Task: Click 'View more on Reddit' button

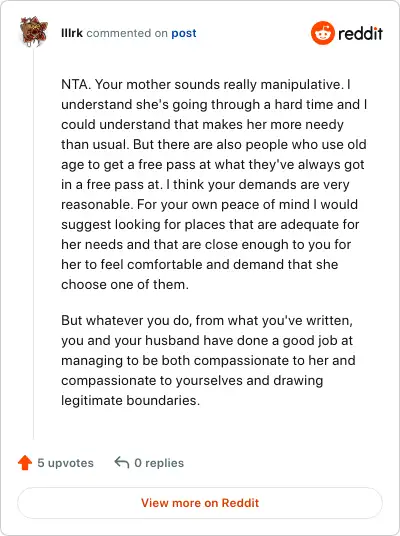Action: 200,503
